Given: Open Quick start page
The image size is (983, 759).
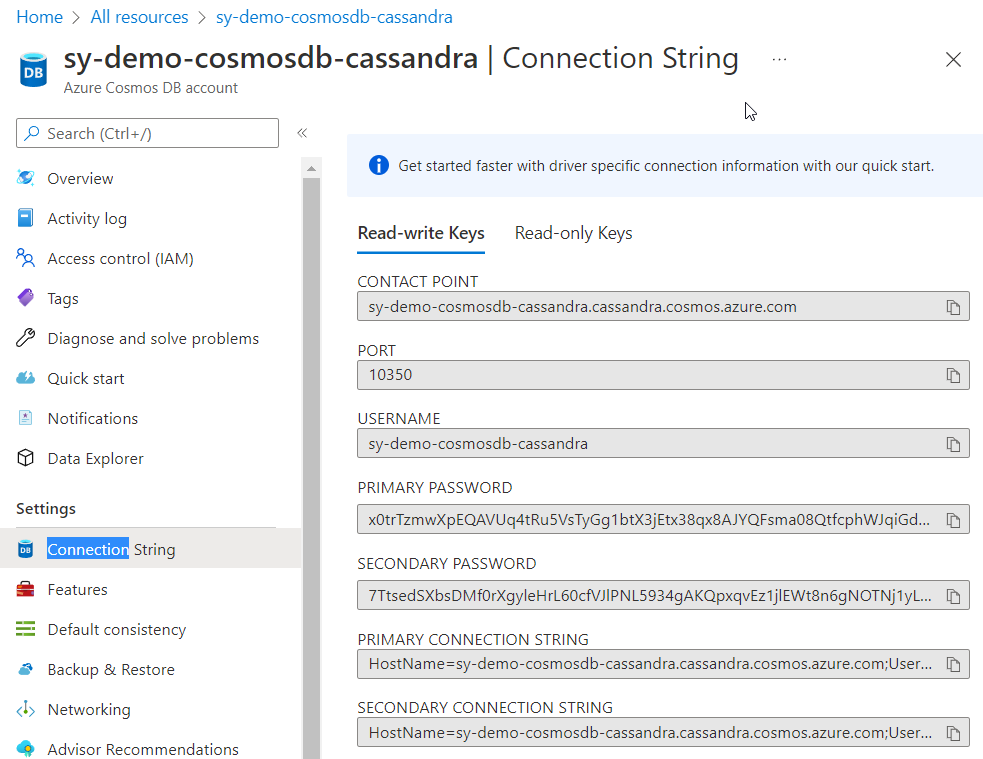Looking at the screenshot, I should pyautogui.click(x=86, y=379).
